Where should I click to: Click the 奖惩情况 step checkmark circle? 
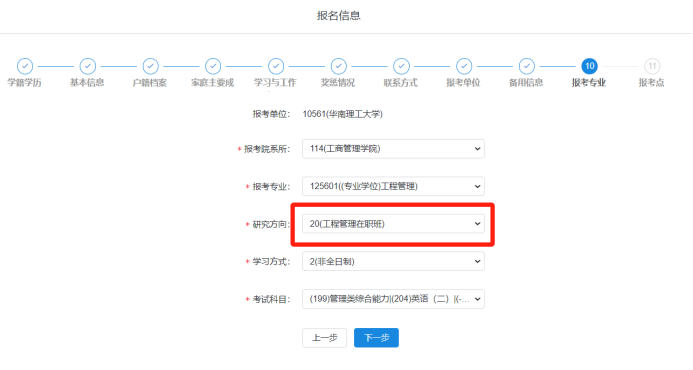tap(339, 66)
